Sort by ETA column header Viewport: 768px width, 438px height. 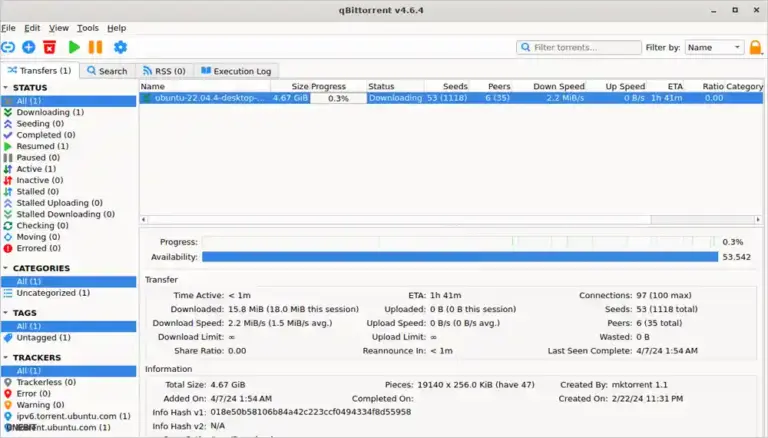[x=666, y=86]
